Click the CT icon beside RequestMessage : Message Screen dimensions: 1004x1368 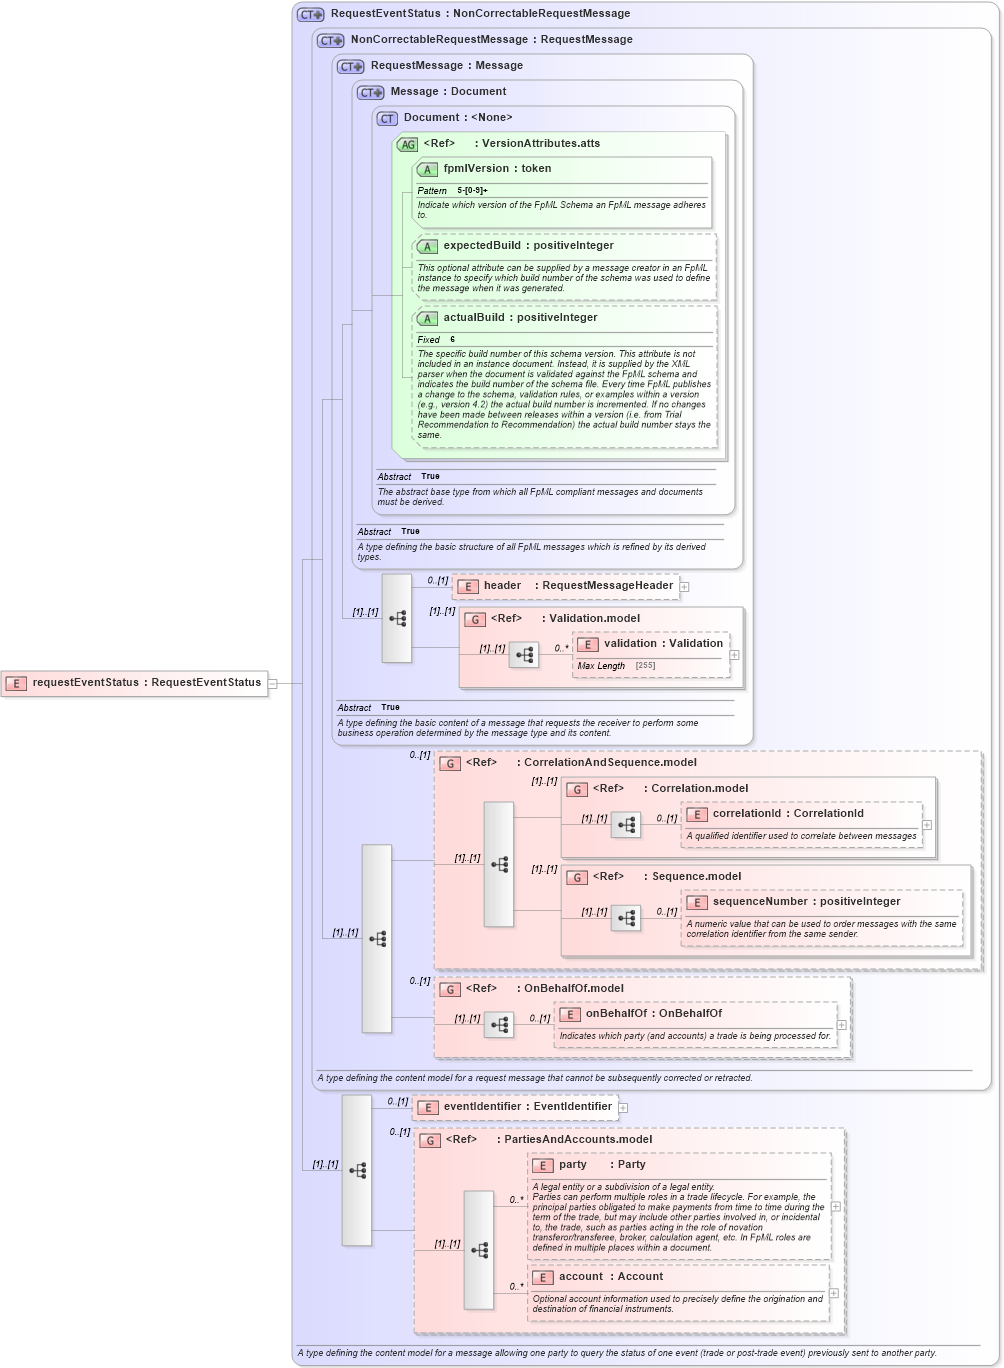pyautogui.click(x=351, y=66)
